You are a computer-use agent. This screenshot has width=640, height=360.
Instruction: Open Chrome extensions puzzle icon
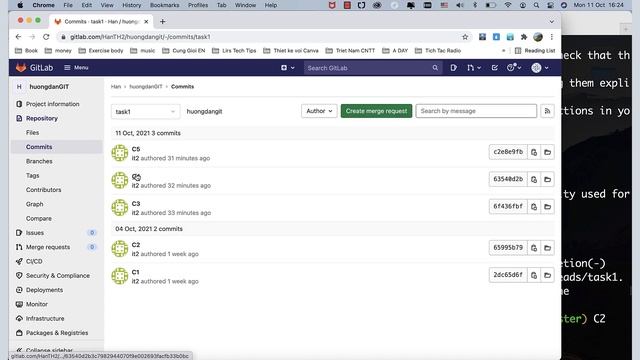(x=524, y=37)
